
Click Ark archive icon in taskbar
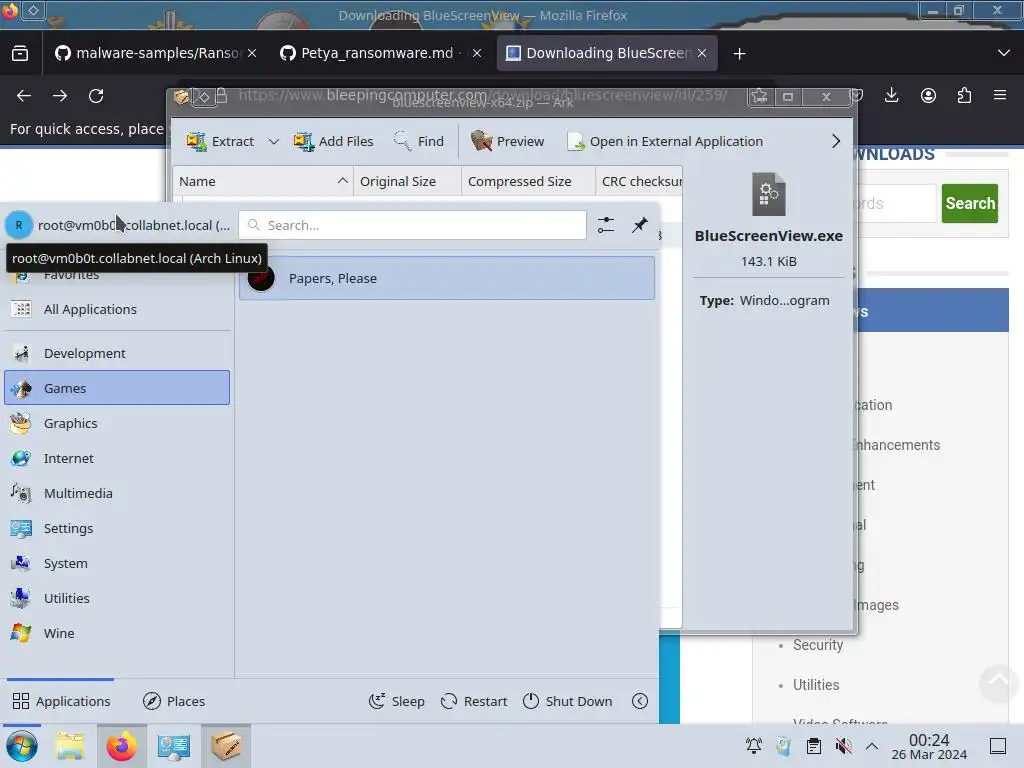[x=226, y=746]
